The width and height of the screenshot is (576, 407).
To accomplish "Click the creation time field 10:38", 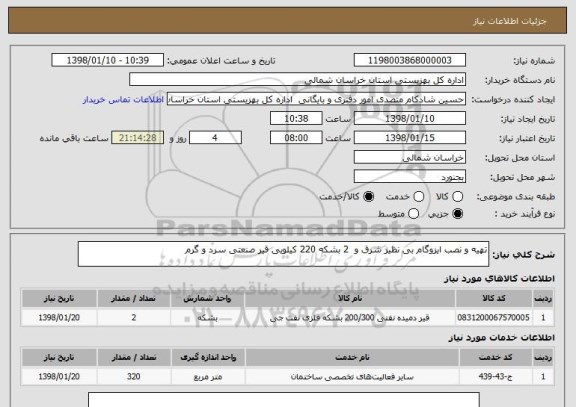I will pos(296,119).
